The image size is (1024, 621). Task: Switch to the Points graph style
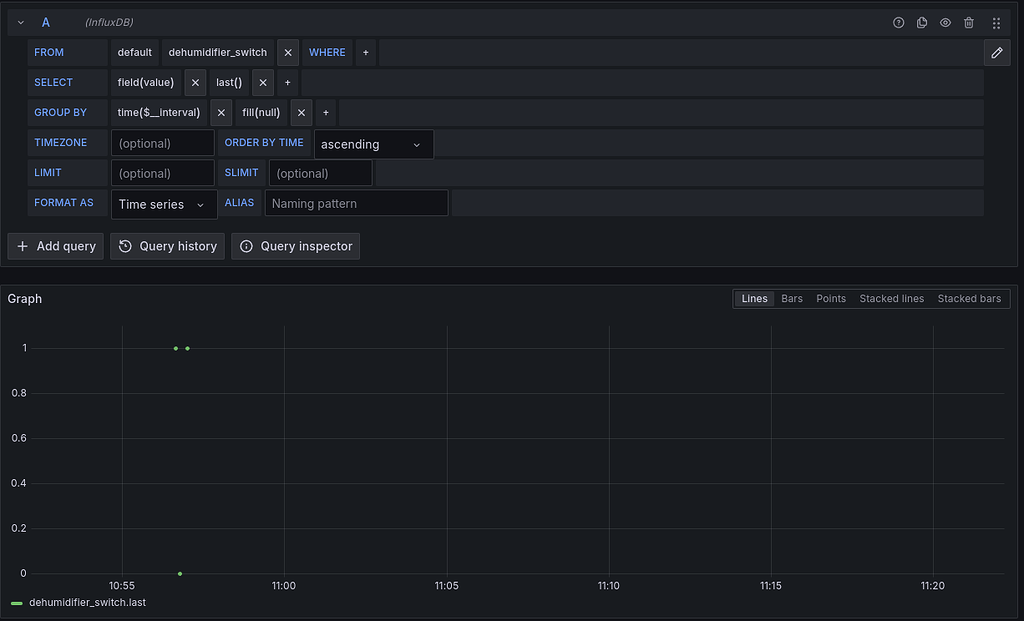(830, 299)
